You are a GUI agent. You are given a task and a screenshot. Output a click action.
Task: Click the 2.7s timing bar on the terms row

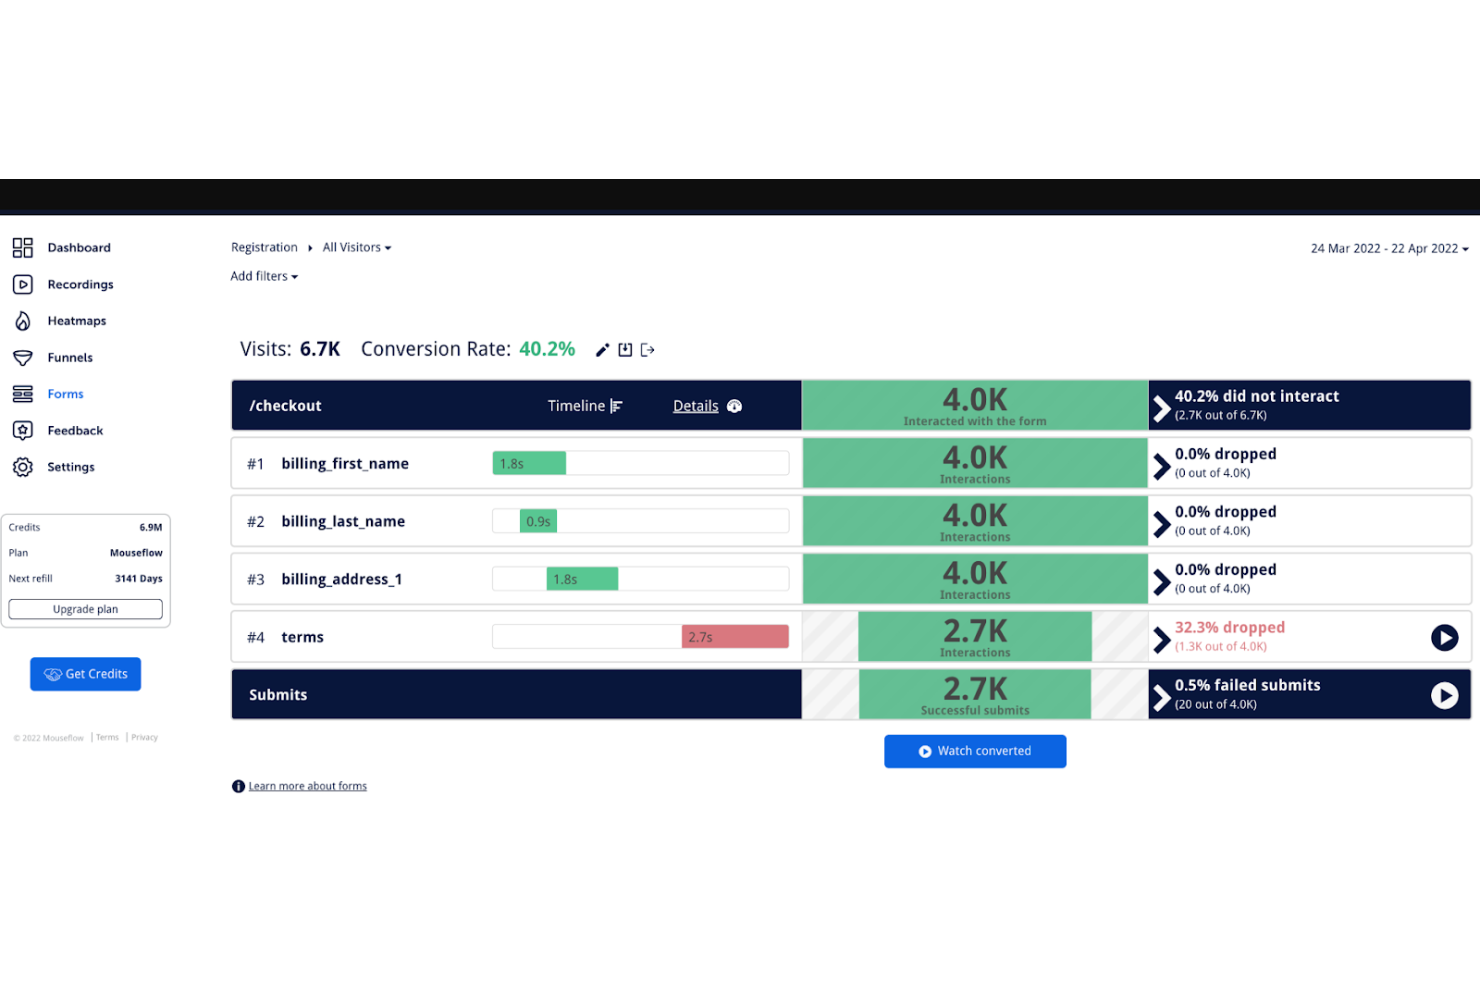735,636
